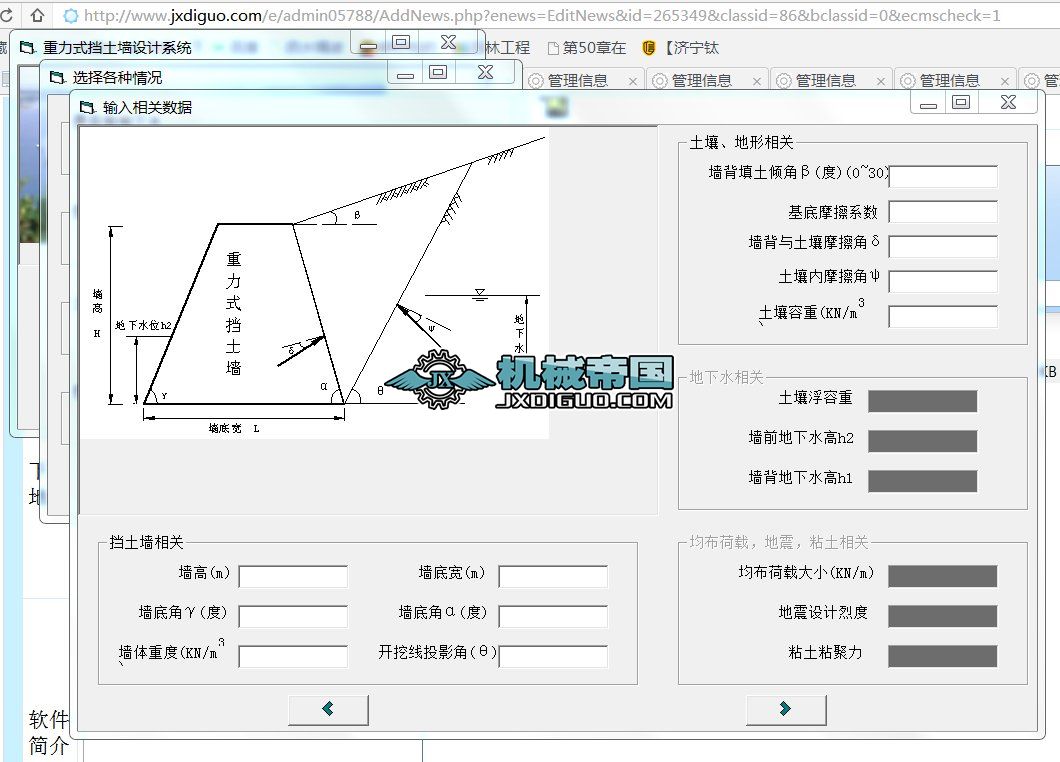Close the third 管理信息 browser tab
Viewport: 1060px width, 762px height.
[881, 82]
